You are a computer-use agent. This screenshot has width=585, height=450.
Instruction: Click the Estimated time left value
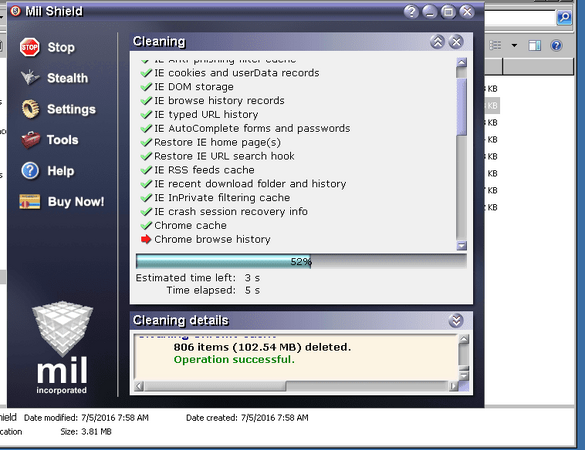point(252,278)
